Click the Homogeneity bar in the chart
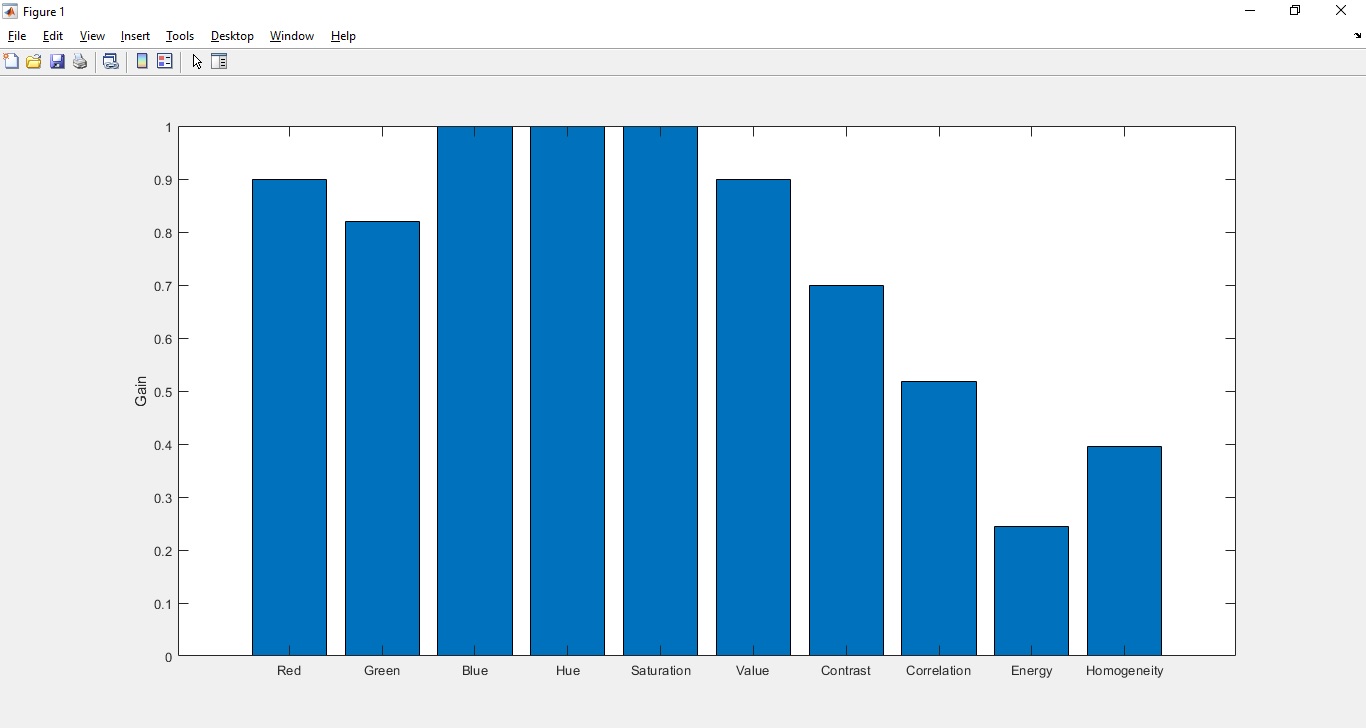This screenshot has width=1366, height=728. (1124, 551)
